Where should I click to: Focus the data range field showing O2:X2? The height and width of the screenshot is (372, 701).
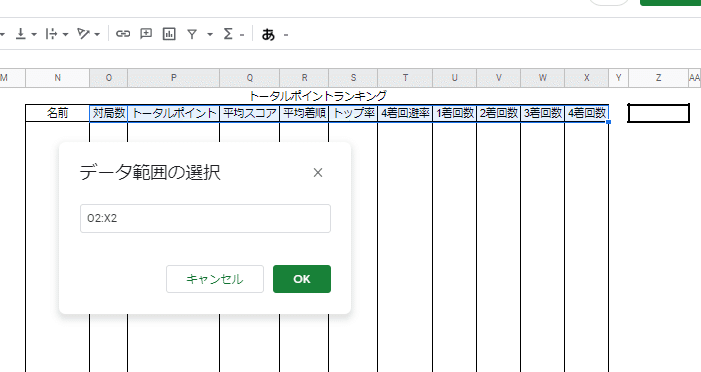click(x=205, y=218)
